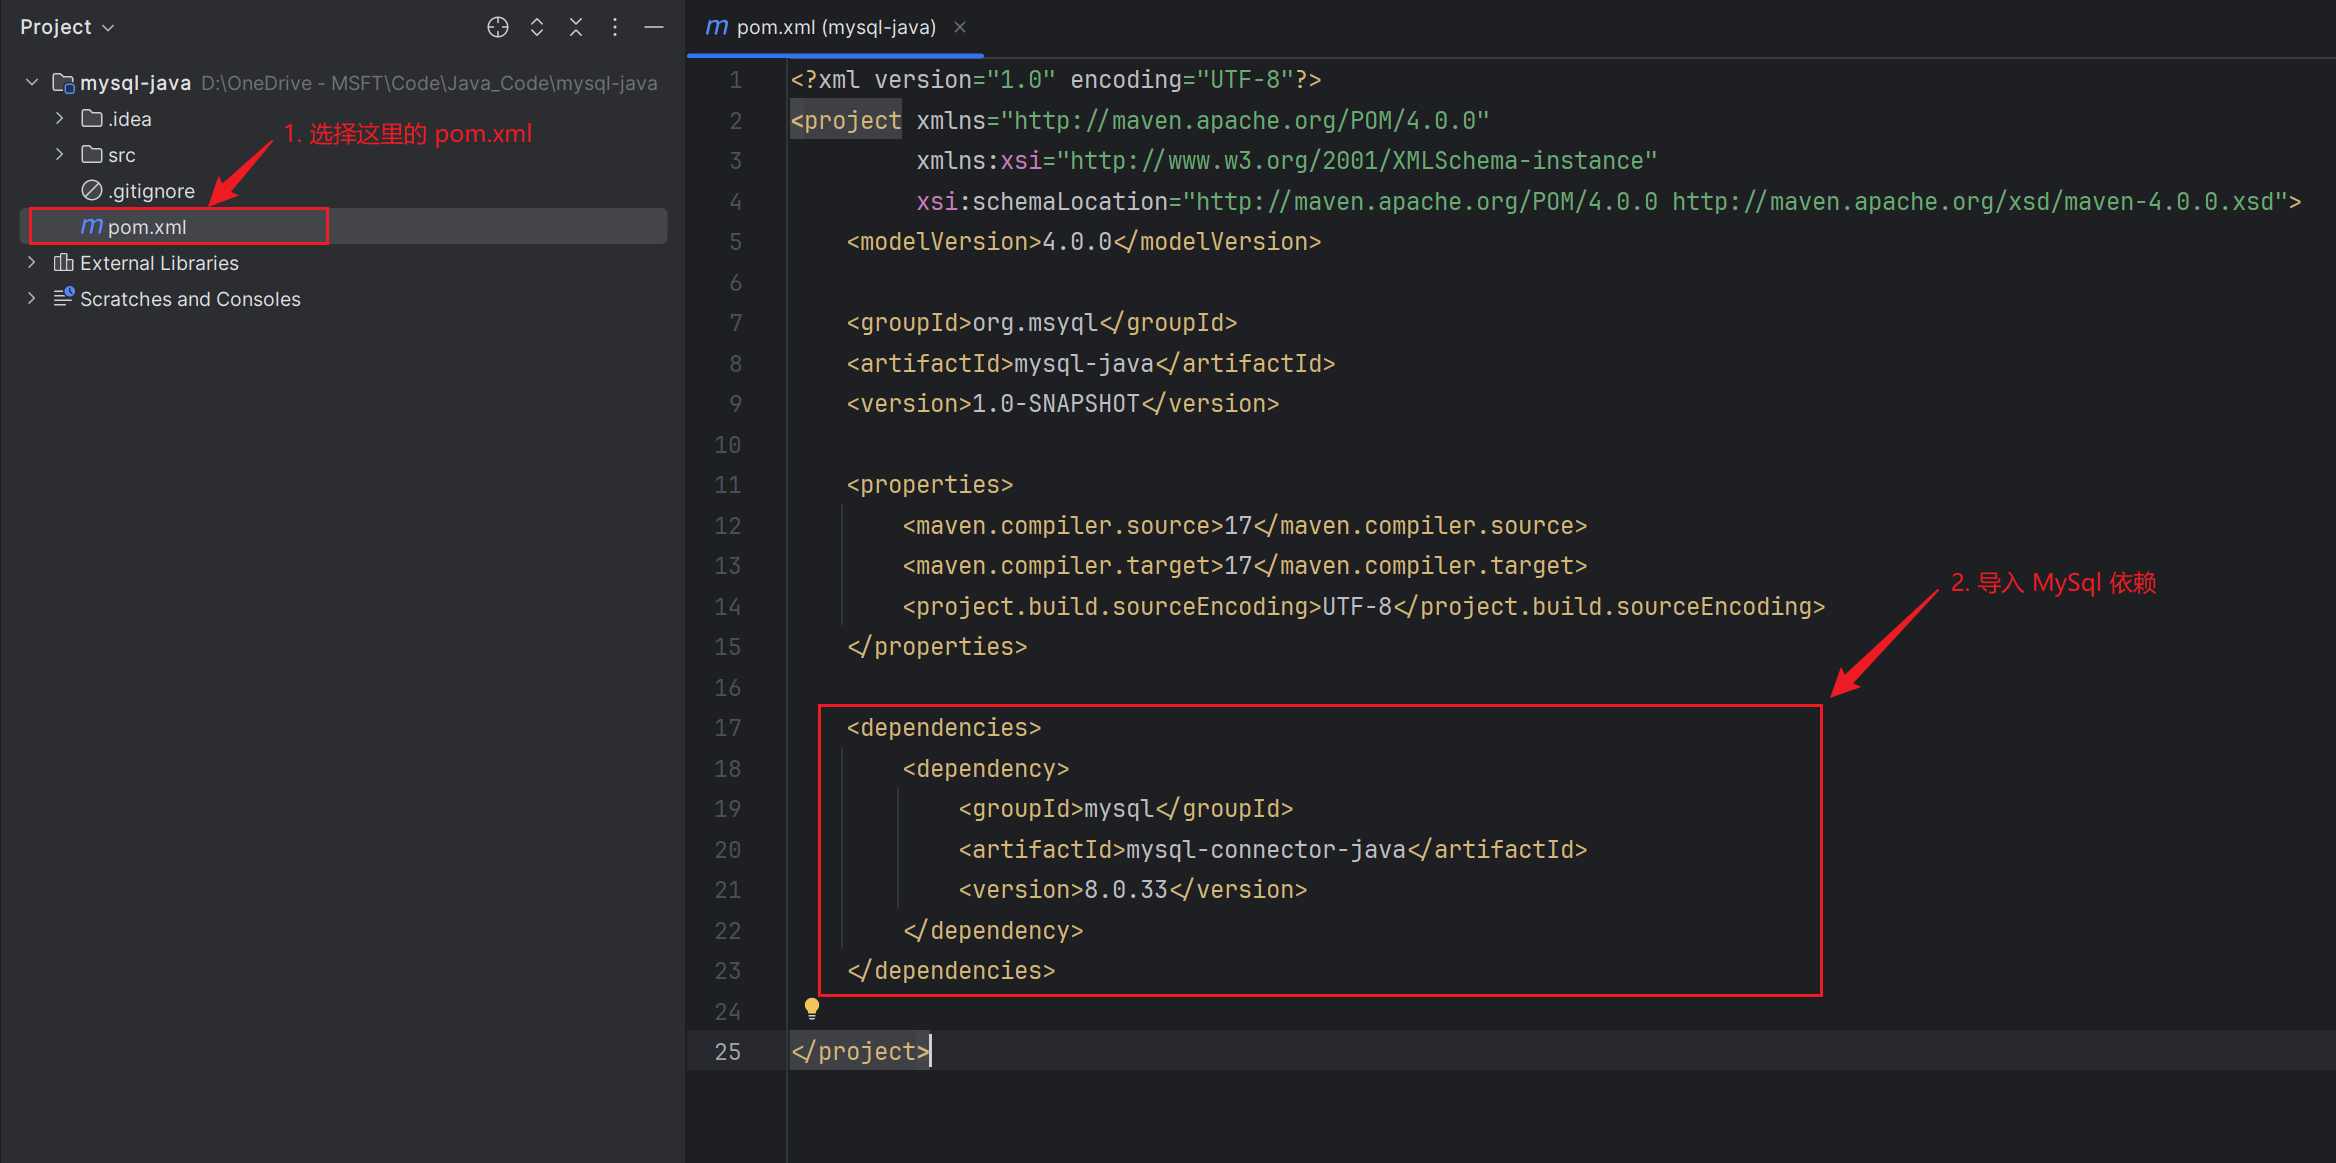
Task: Expand Scratches and Consoles node
Action: (x=32, y=299)
